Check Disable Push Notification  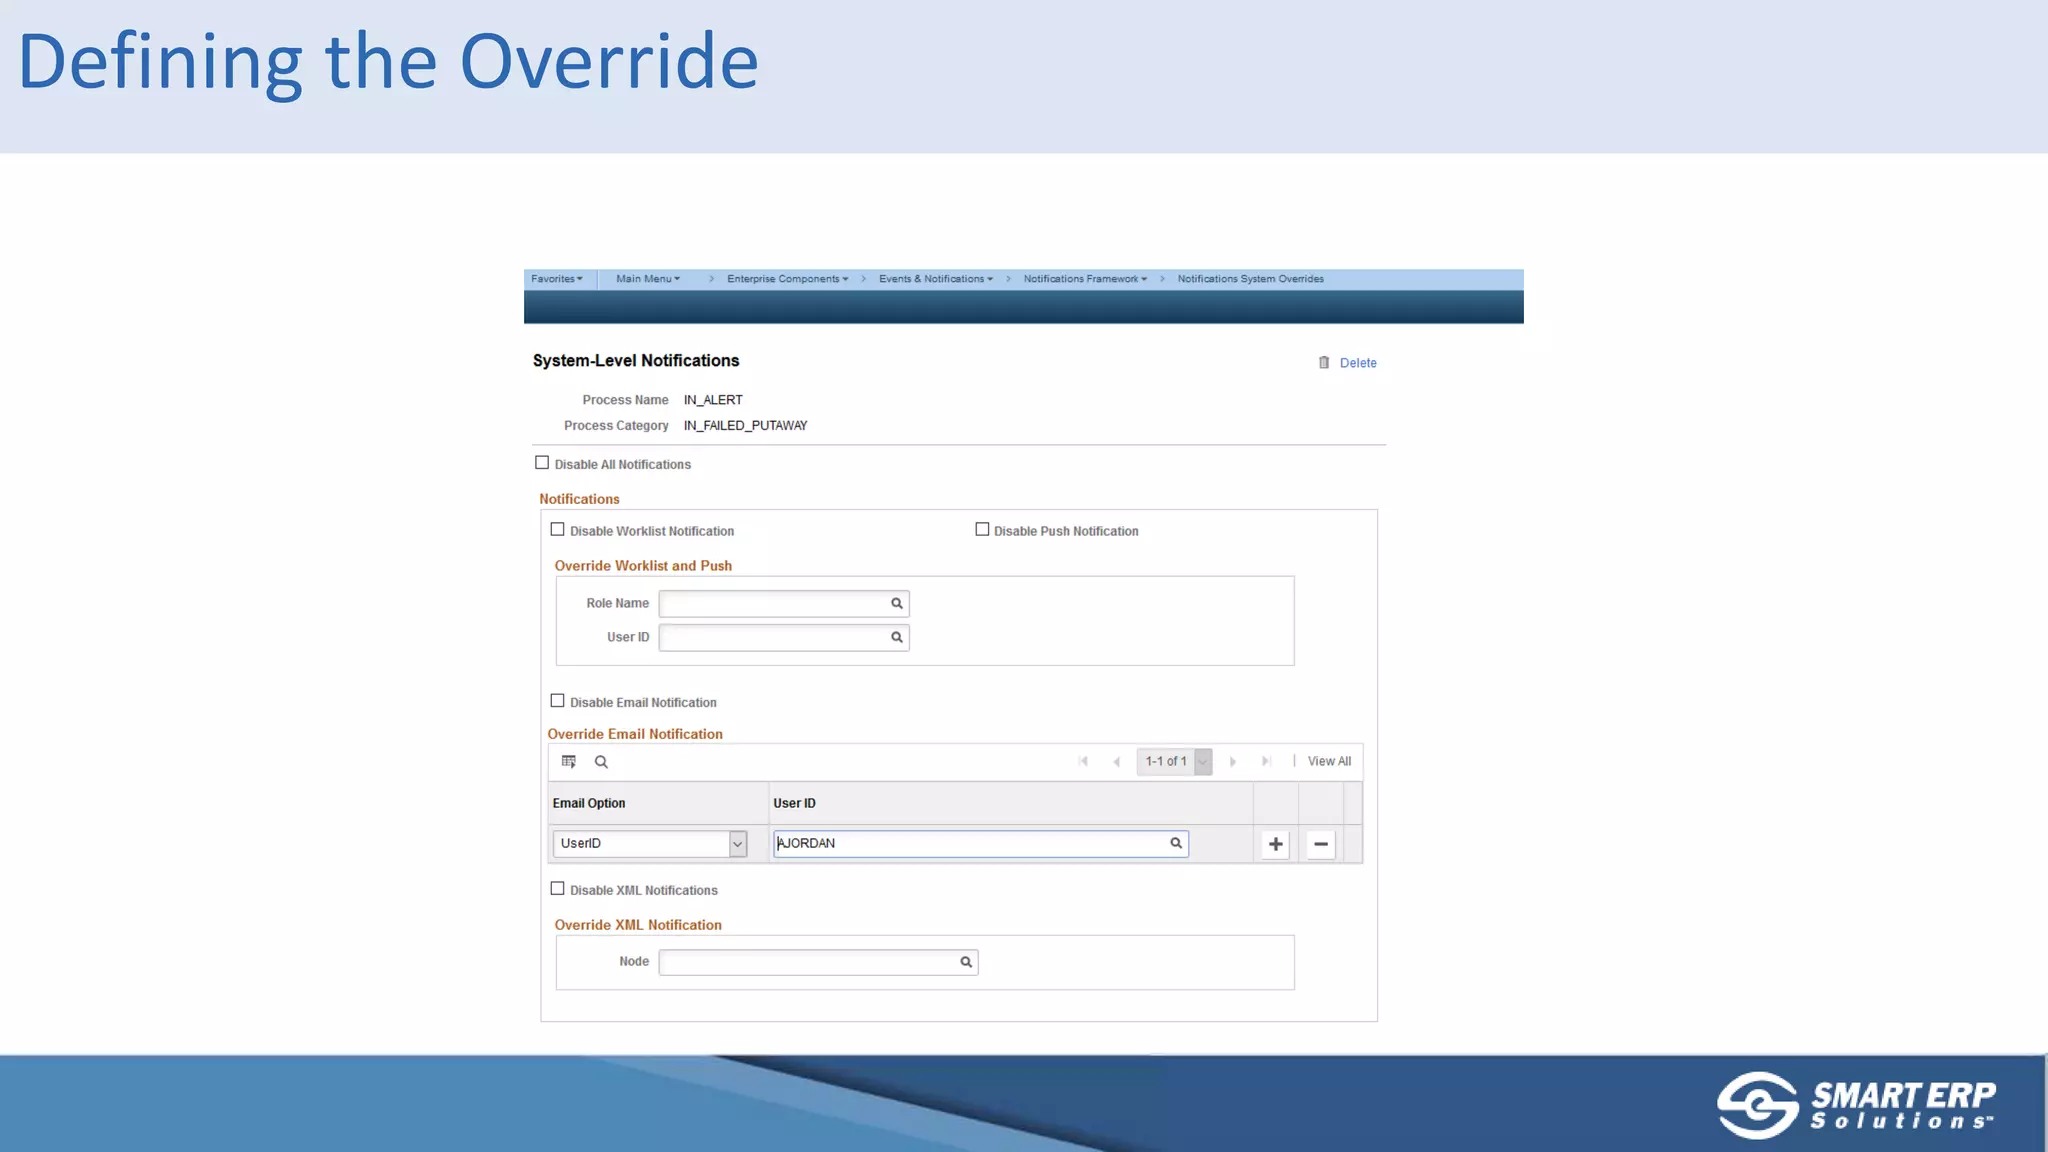click(x=982, y=530)
